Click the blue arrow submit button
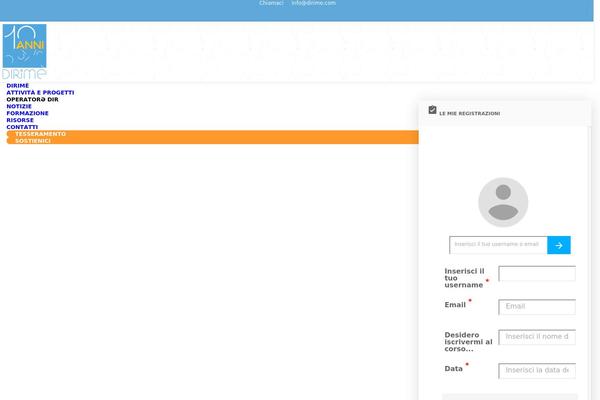The image size is (600, 400). coord(559,245)
